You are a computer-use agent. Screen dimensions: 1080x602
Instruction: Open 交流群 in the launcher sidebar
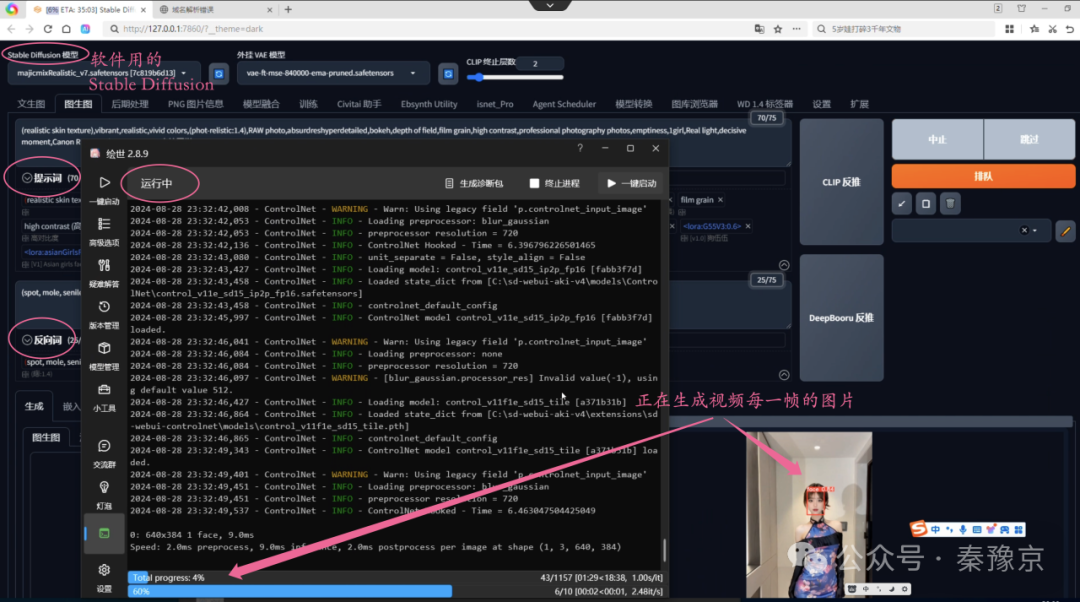point(104,453)
